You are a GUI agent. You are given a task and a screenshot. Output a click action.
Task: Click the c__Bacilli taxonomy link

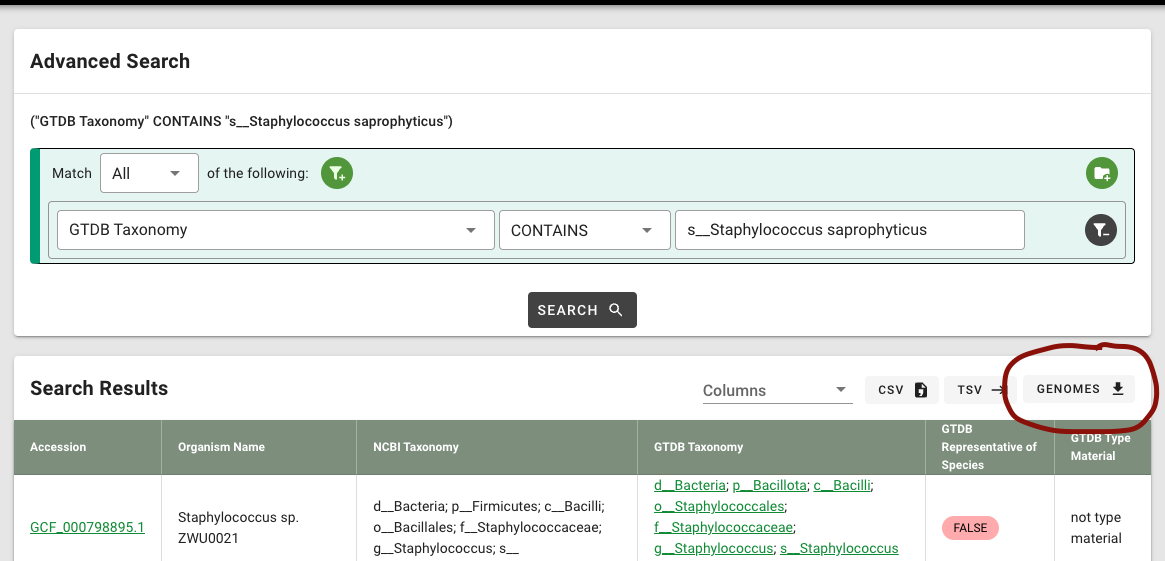click(842, 485)
